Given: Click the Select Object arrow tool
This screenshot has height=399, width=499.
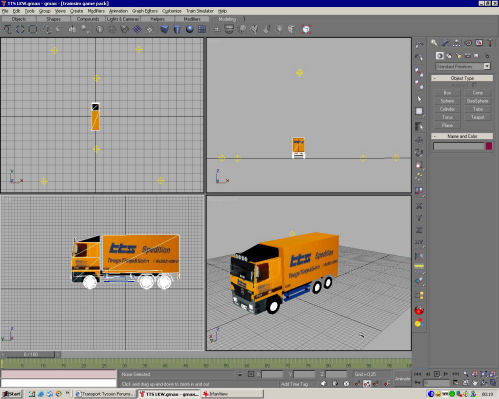Looking at the screenshot, I should 419,99.
